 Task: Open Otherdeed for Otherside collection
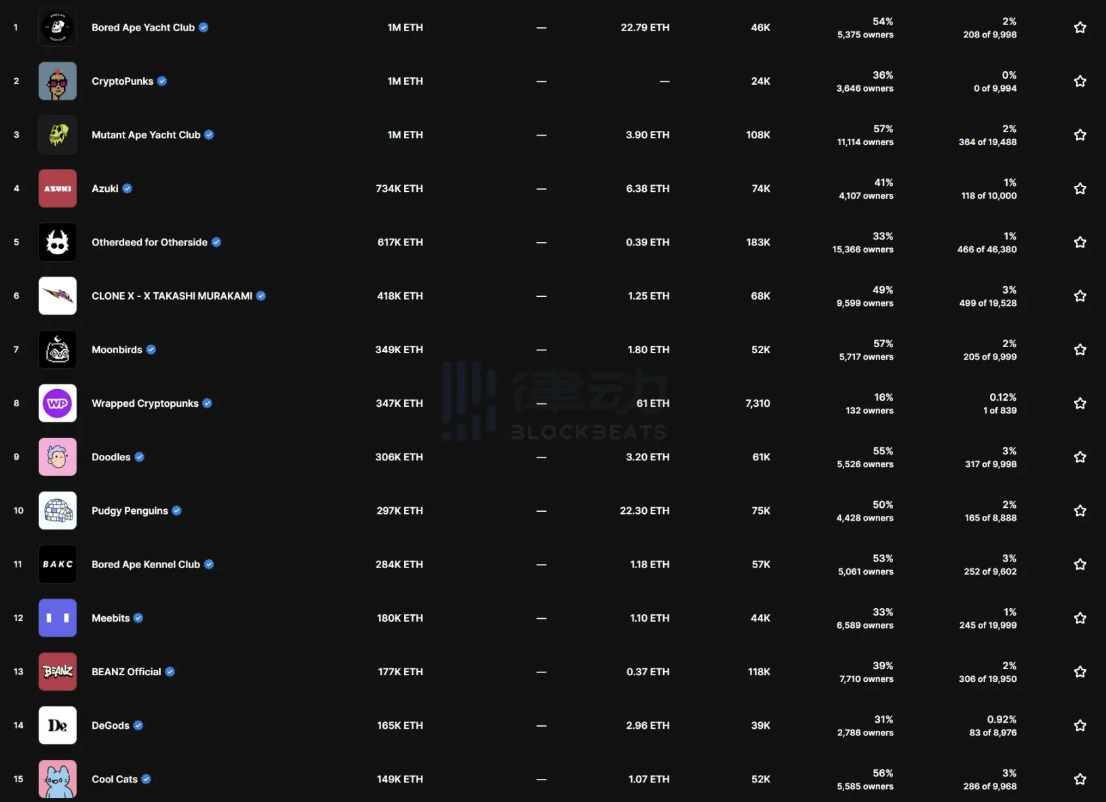[x=150, y=242]
